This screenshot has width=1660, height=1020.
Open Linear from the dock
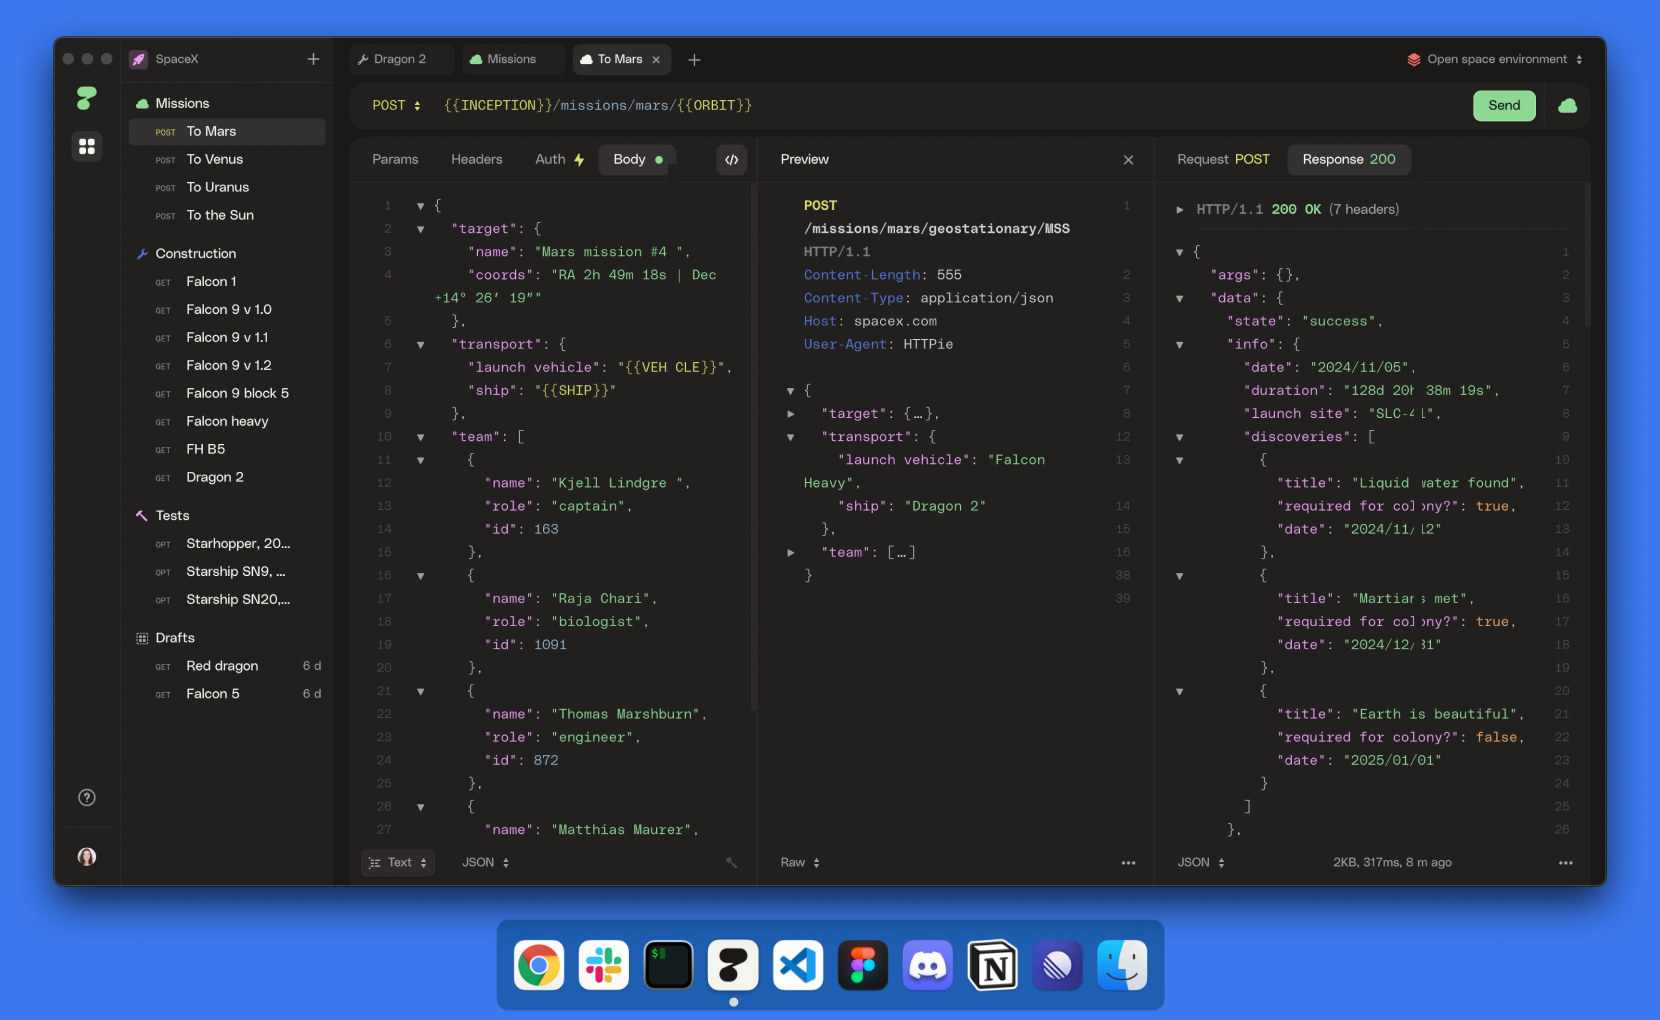(x=1057, y=965)
